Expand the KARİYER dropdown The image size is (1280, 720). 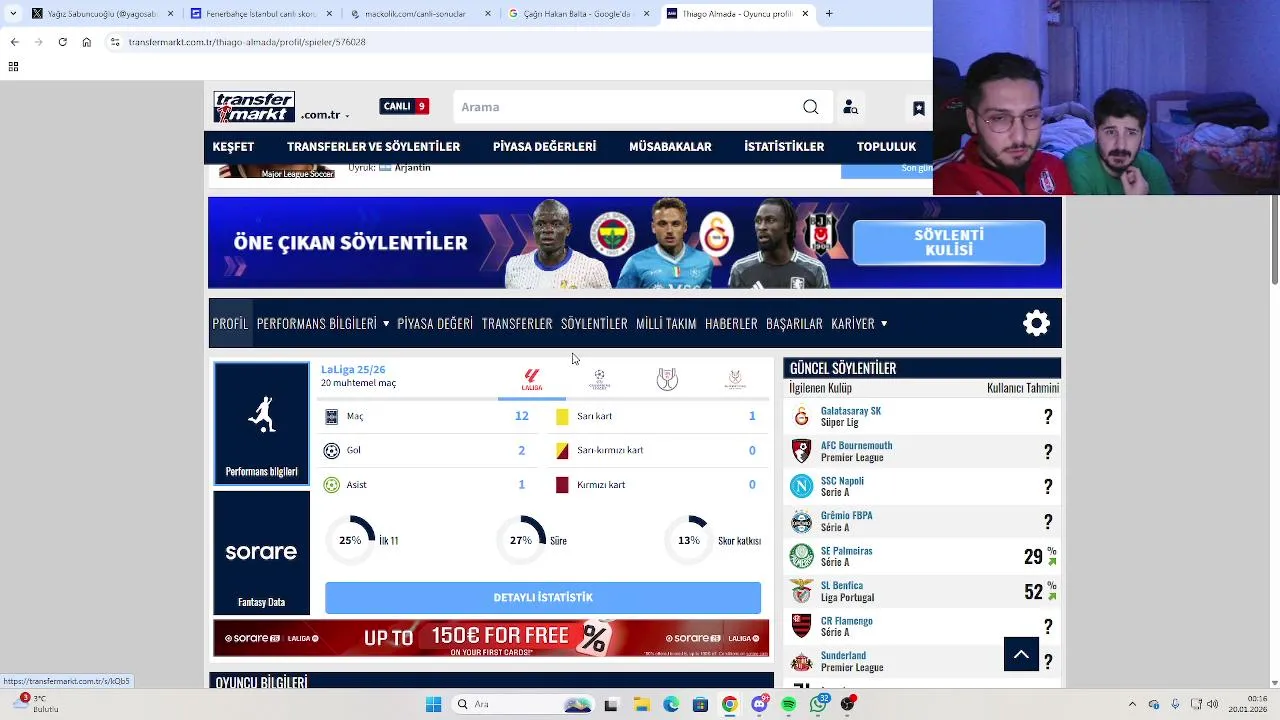[x=859, y=323]
